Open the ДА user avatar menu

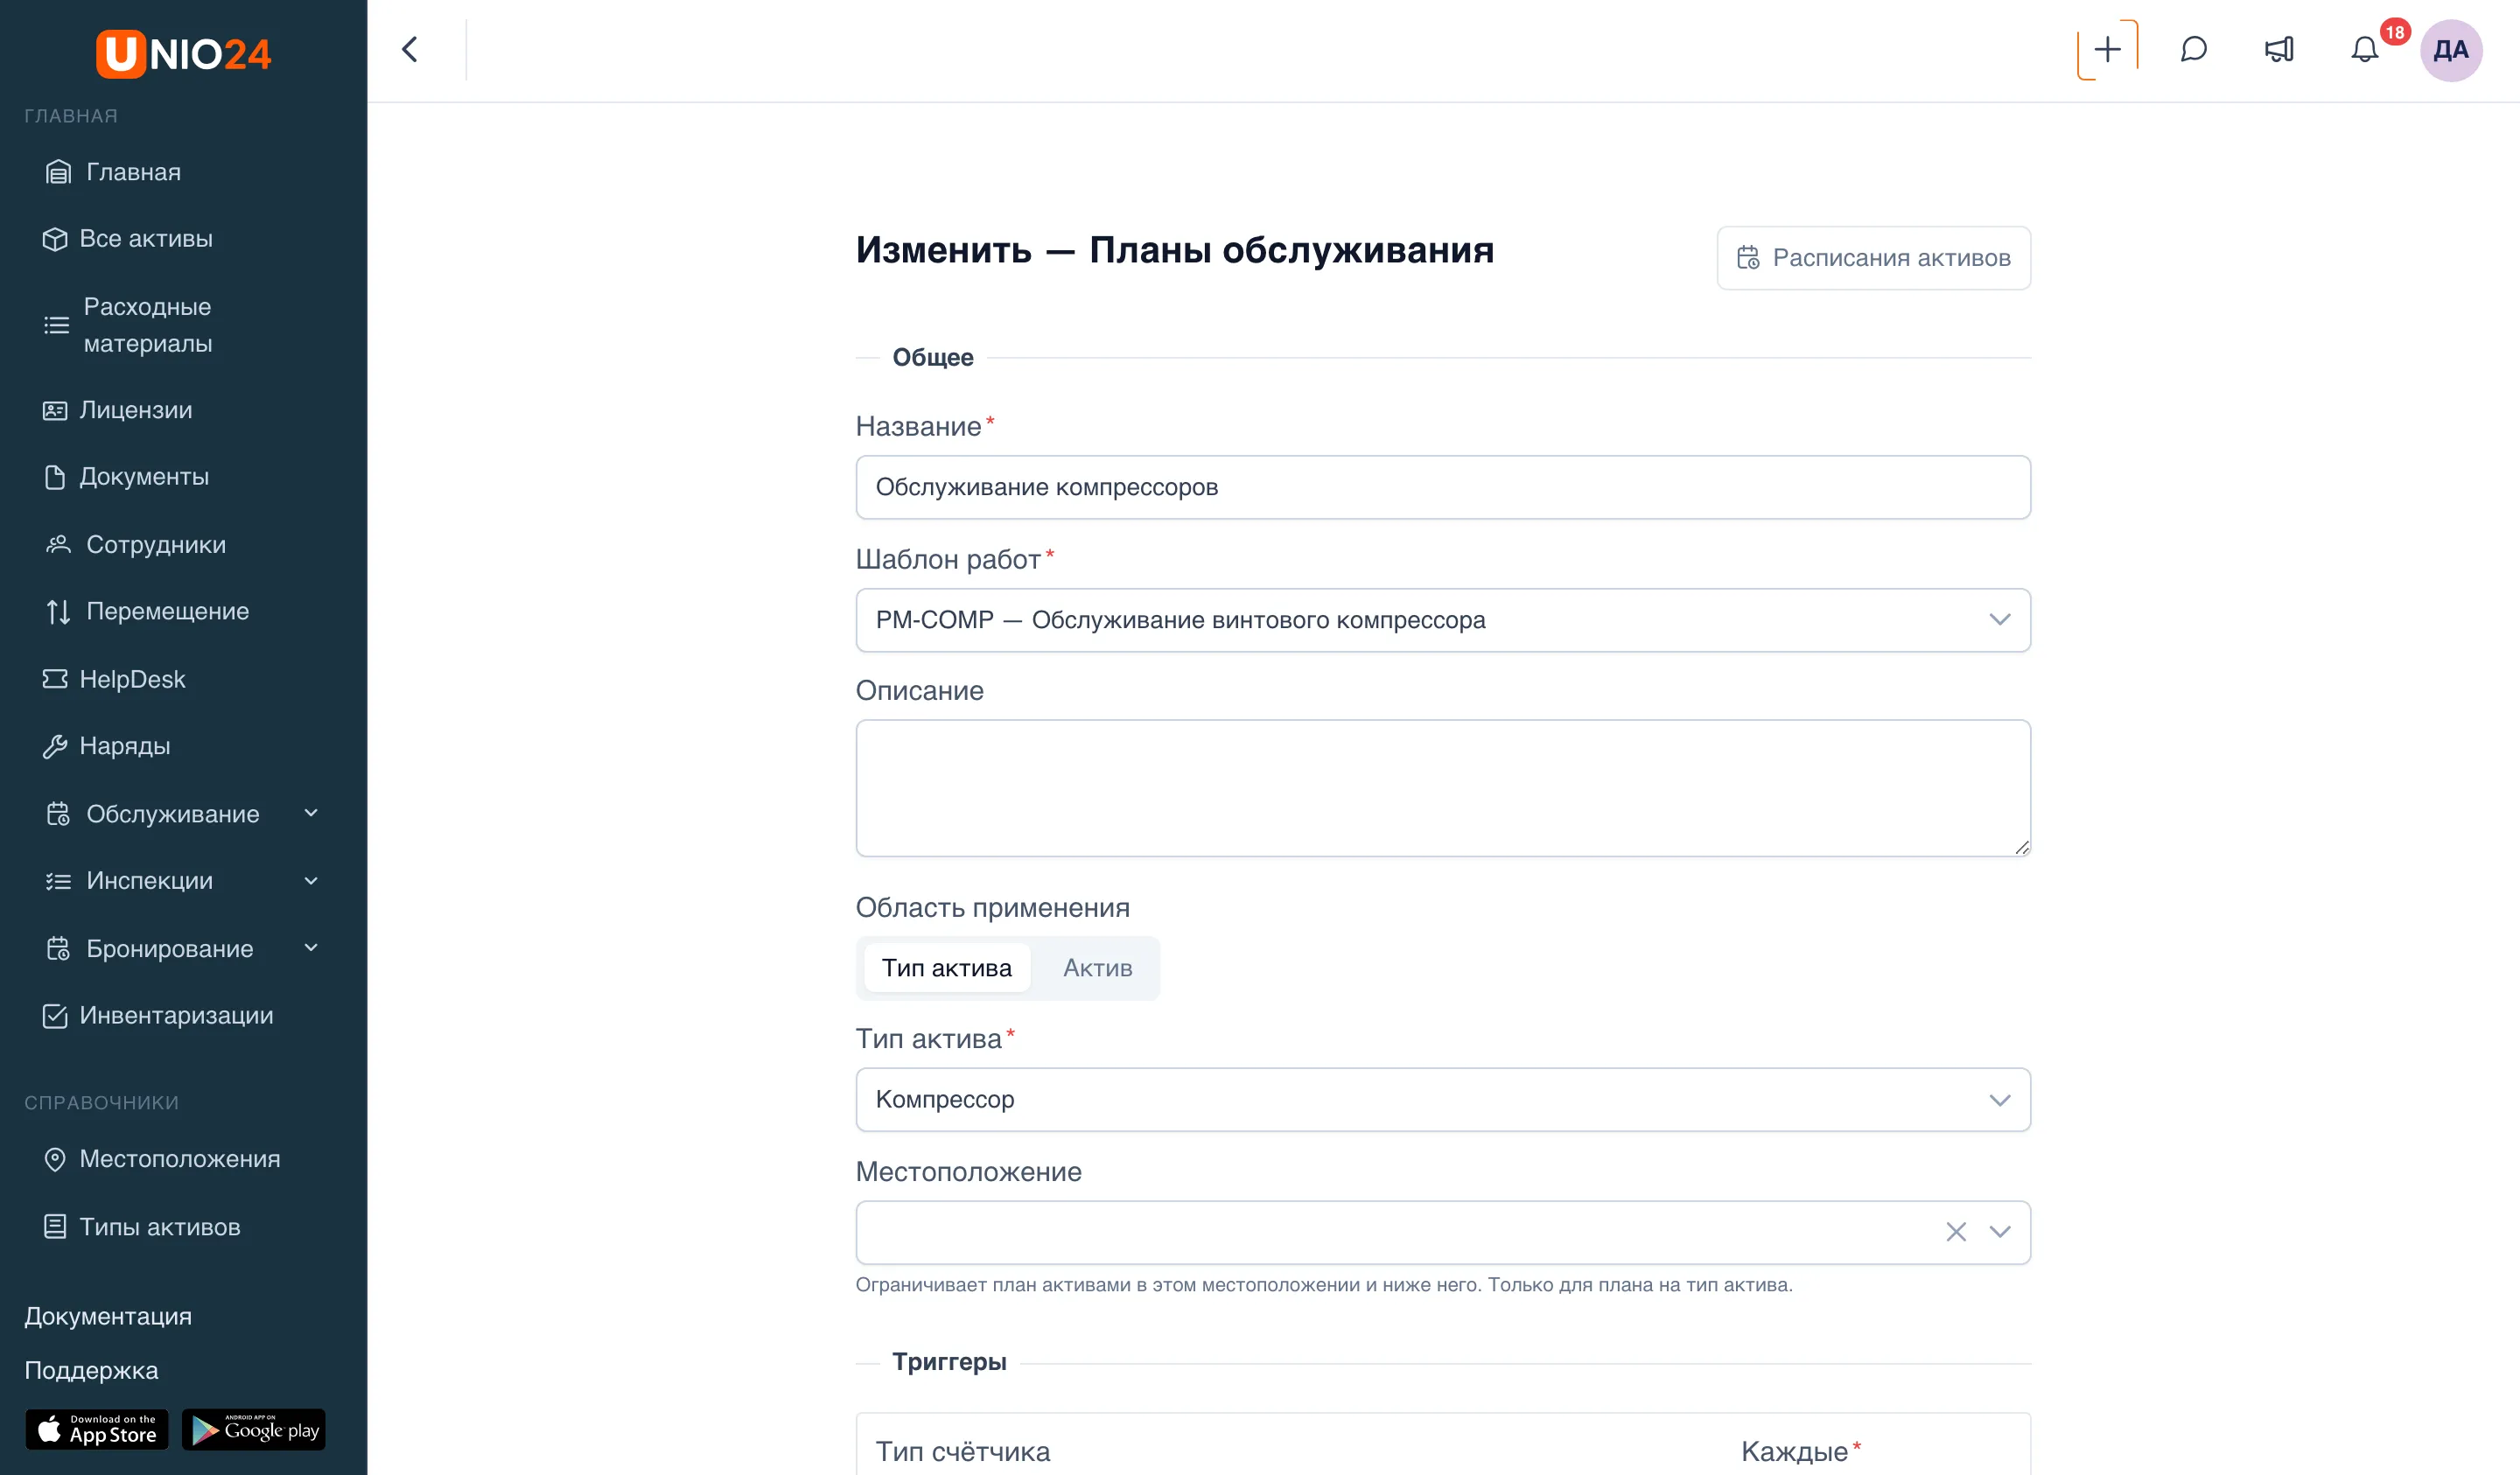tap(2450, 50)
